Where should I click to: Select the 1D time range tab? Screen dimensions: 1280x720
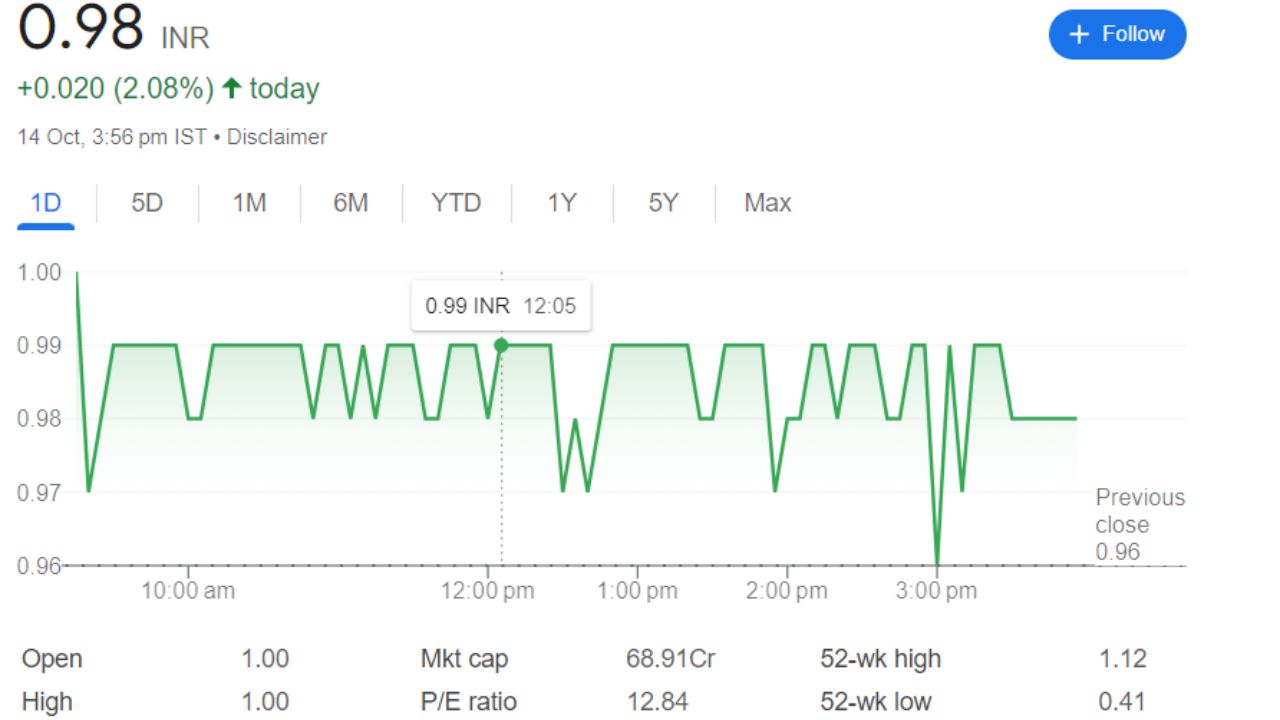pyautogui.click(x=46, y=203)
